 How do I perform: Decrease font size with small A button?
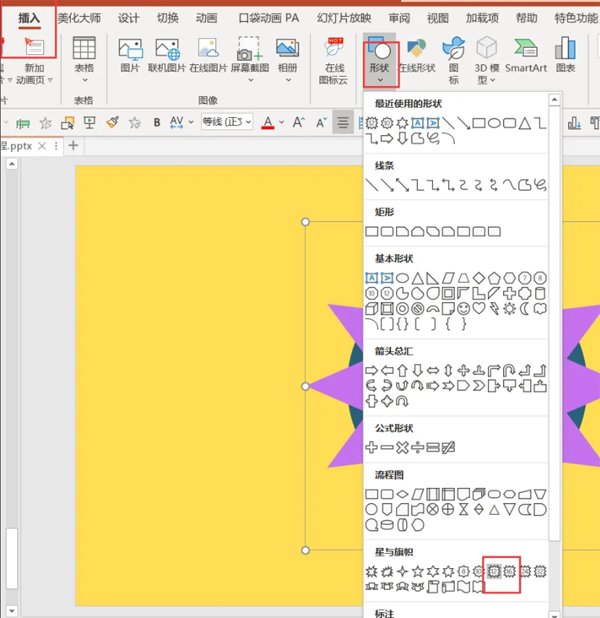click(322, 123)
